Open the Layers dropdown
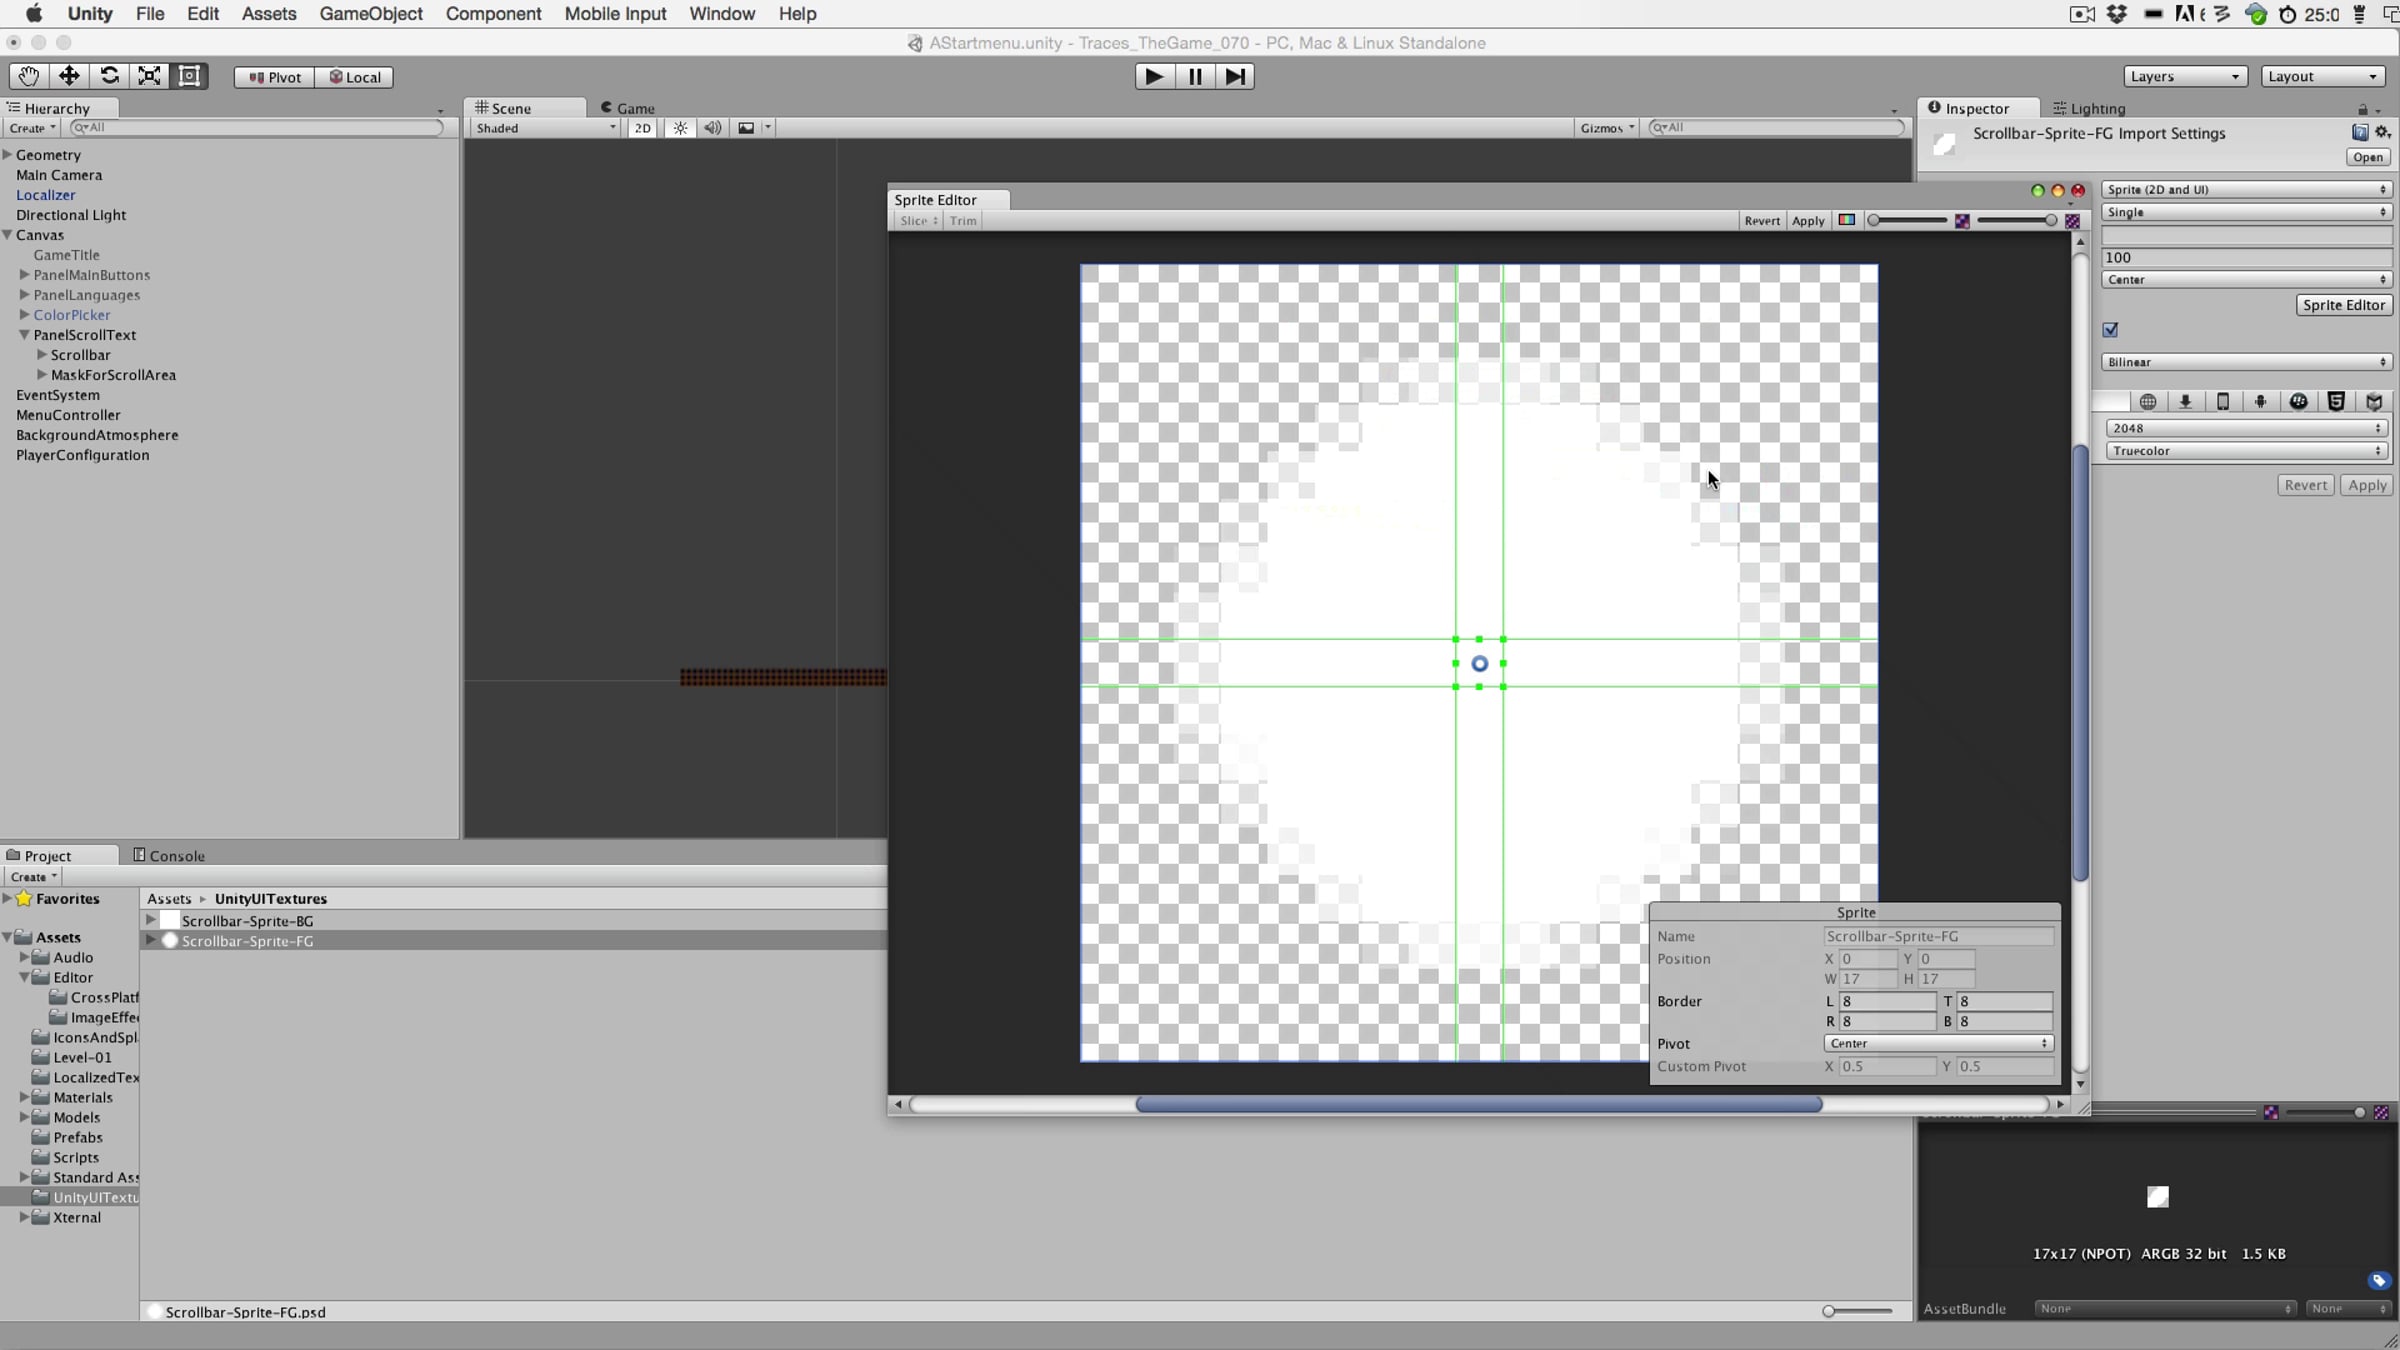 point(2185,76)
